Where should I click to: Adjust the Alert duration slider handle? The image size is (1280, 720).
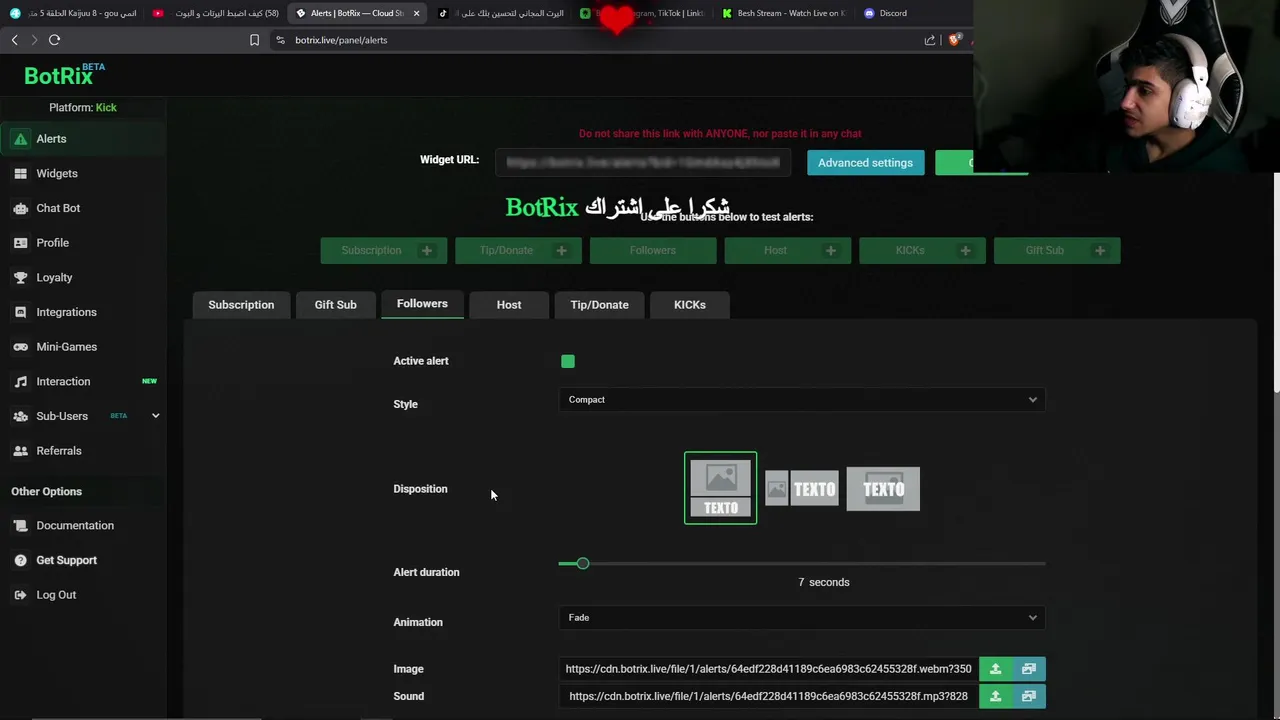click(x=583, y=564)
